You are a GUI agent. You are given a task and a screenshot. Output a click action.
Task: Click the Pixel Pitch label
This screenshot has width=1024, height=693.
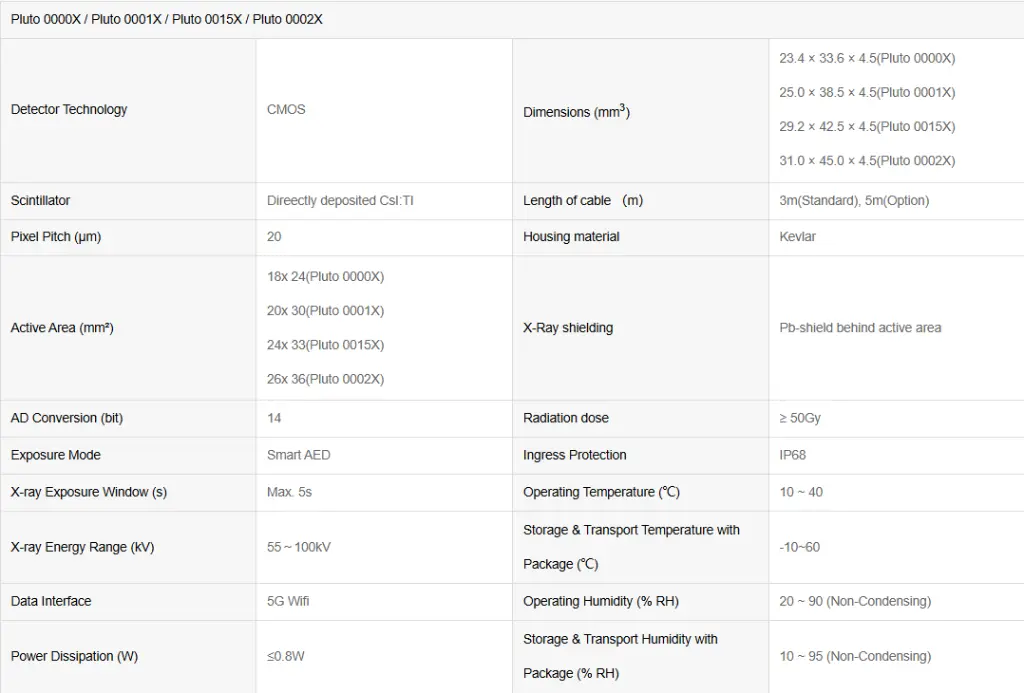pos(55,237)
